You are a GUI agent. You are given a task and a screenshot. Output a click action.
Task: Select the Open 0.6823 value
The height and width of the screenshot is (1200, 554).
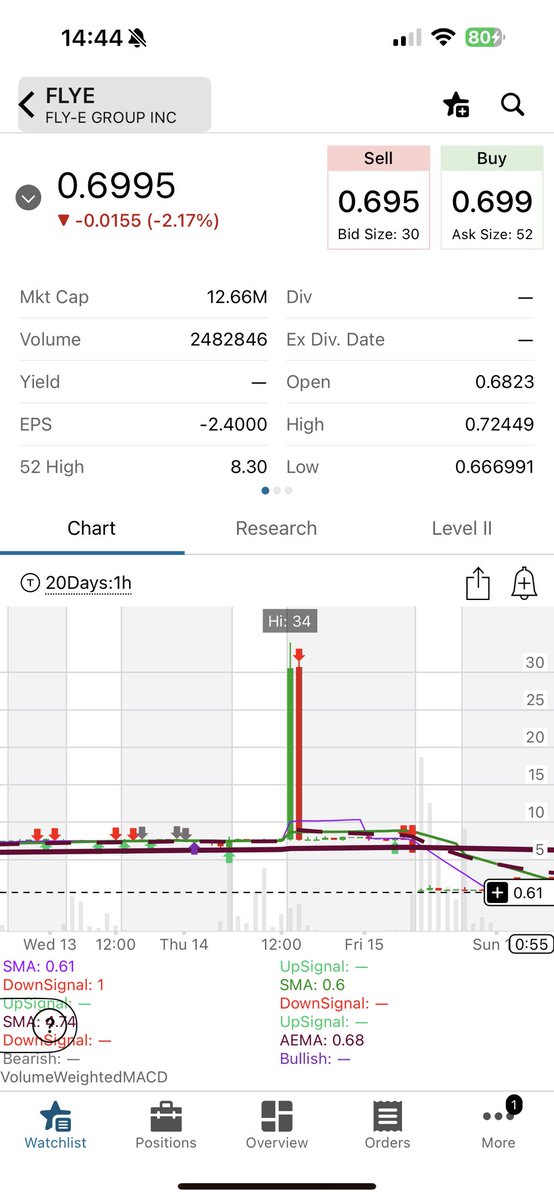[505, 382]
